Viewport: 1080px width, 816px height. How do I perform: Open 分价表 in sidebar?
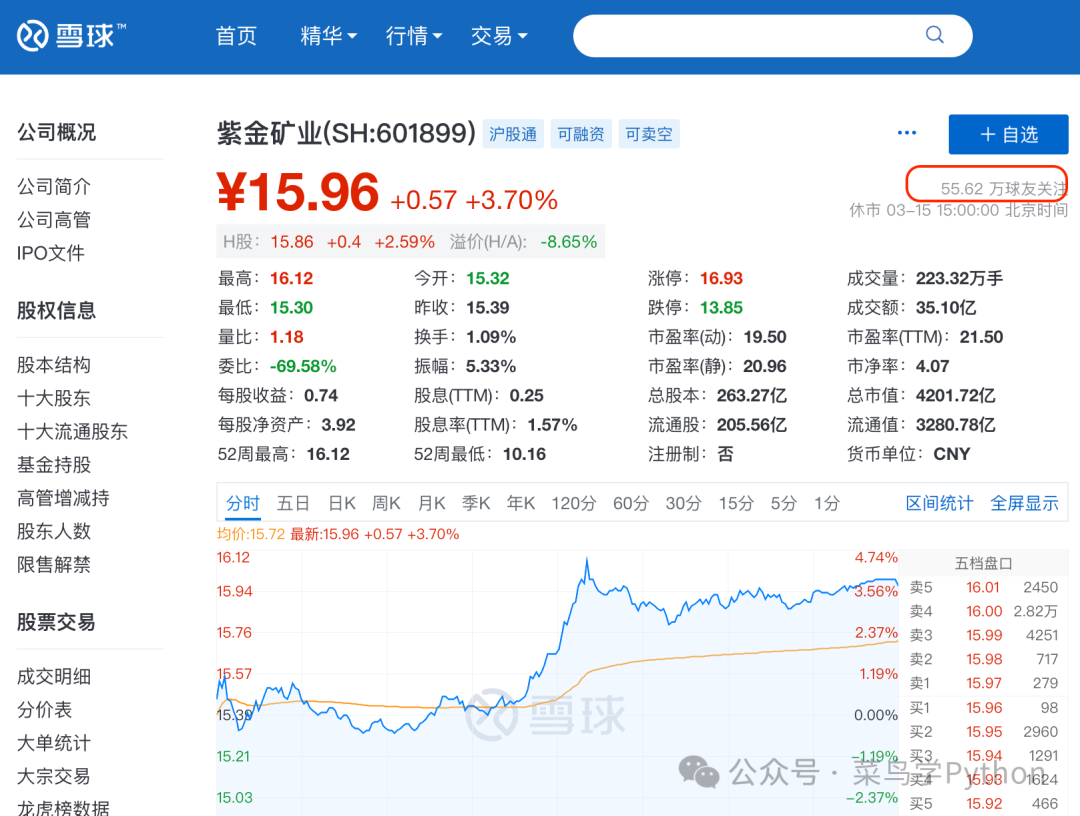(44, 710)
